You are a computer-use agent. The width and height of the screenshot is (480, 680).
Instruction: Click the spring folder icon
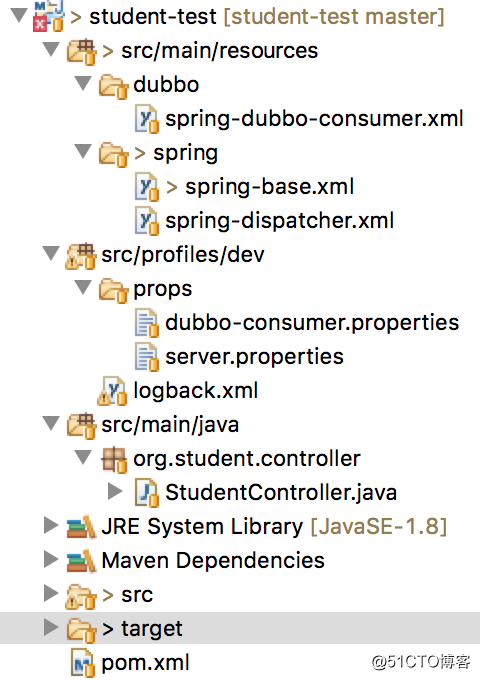tap(113, 154)
